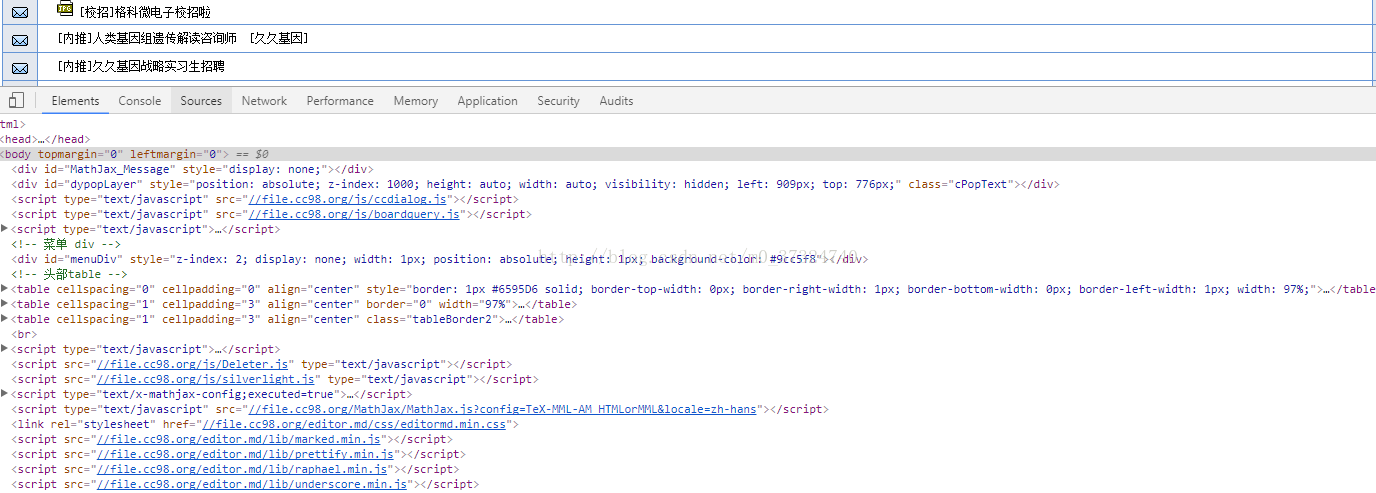Go to the Security tab
Screen dimensions: 1376x493
pos(558,100)
